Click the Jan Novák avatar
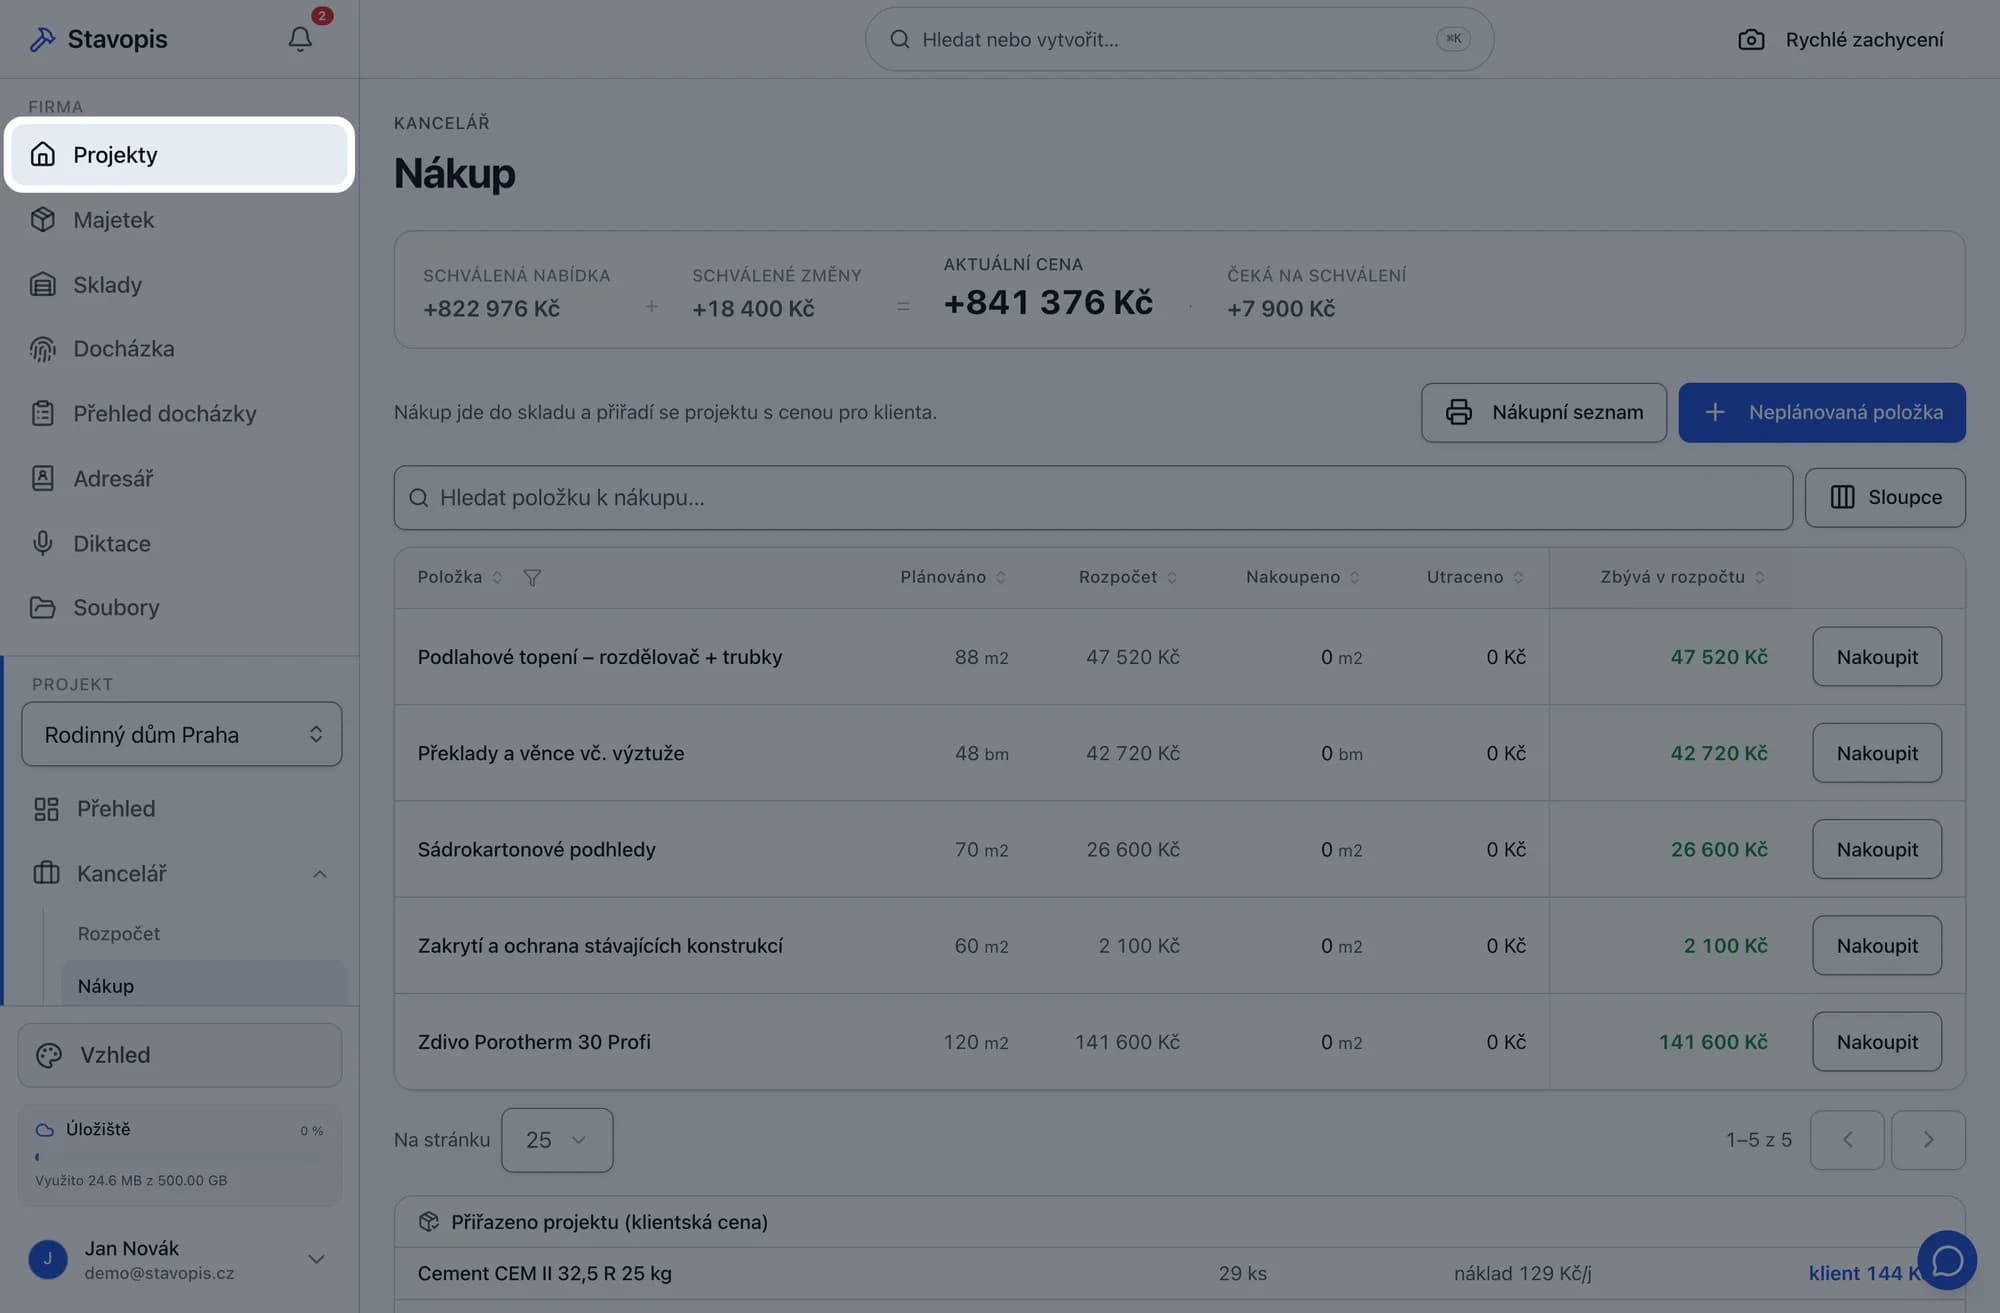Image resolution: width=2000 pixels, height=1313 pixels. (x=47, y=1260)
